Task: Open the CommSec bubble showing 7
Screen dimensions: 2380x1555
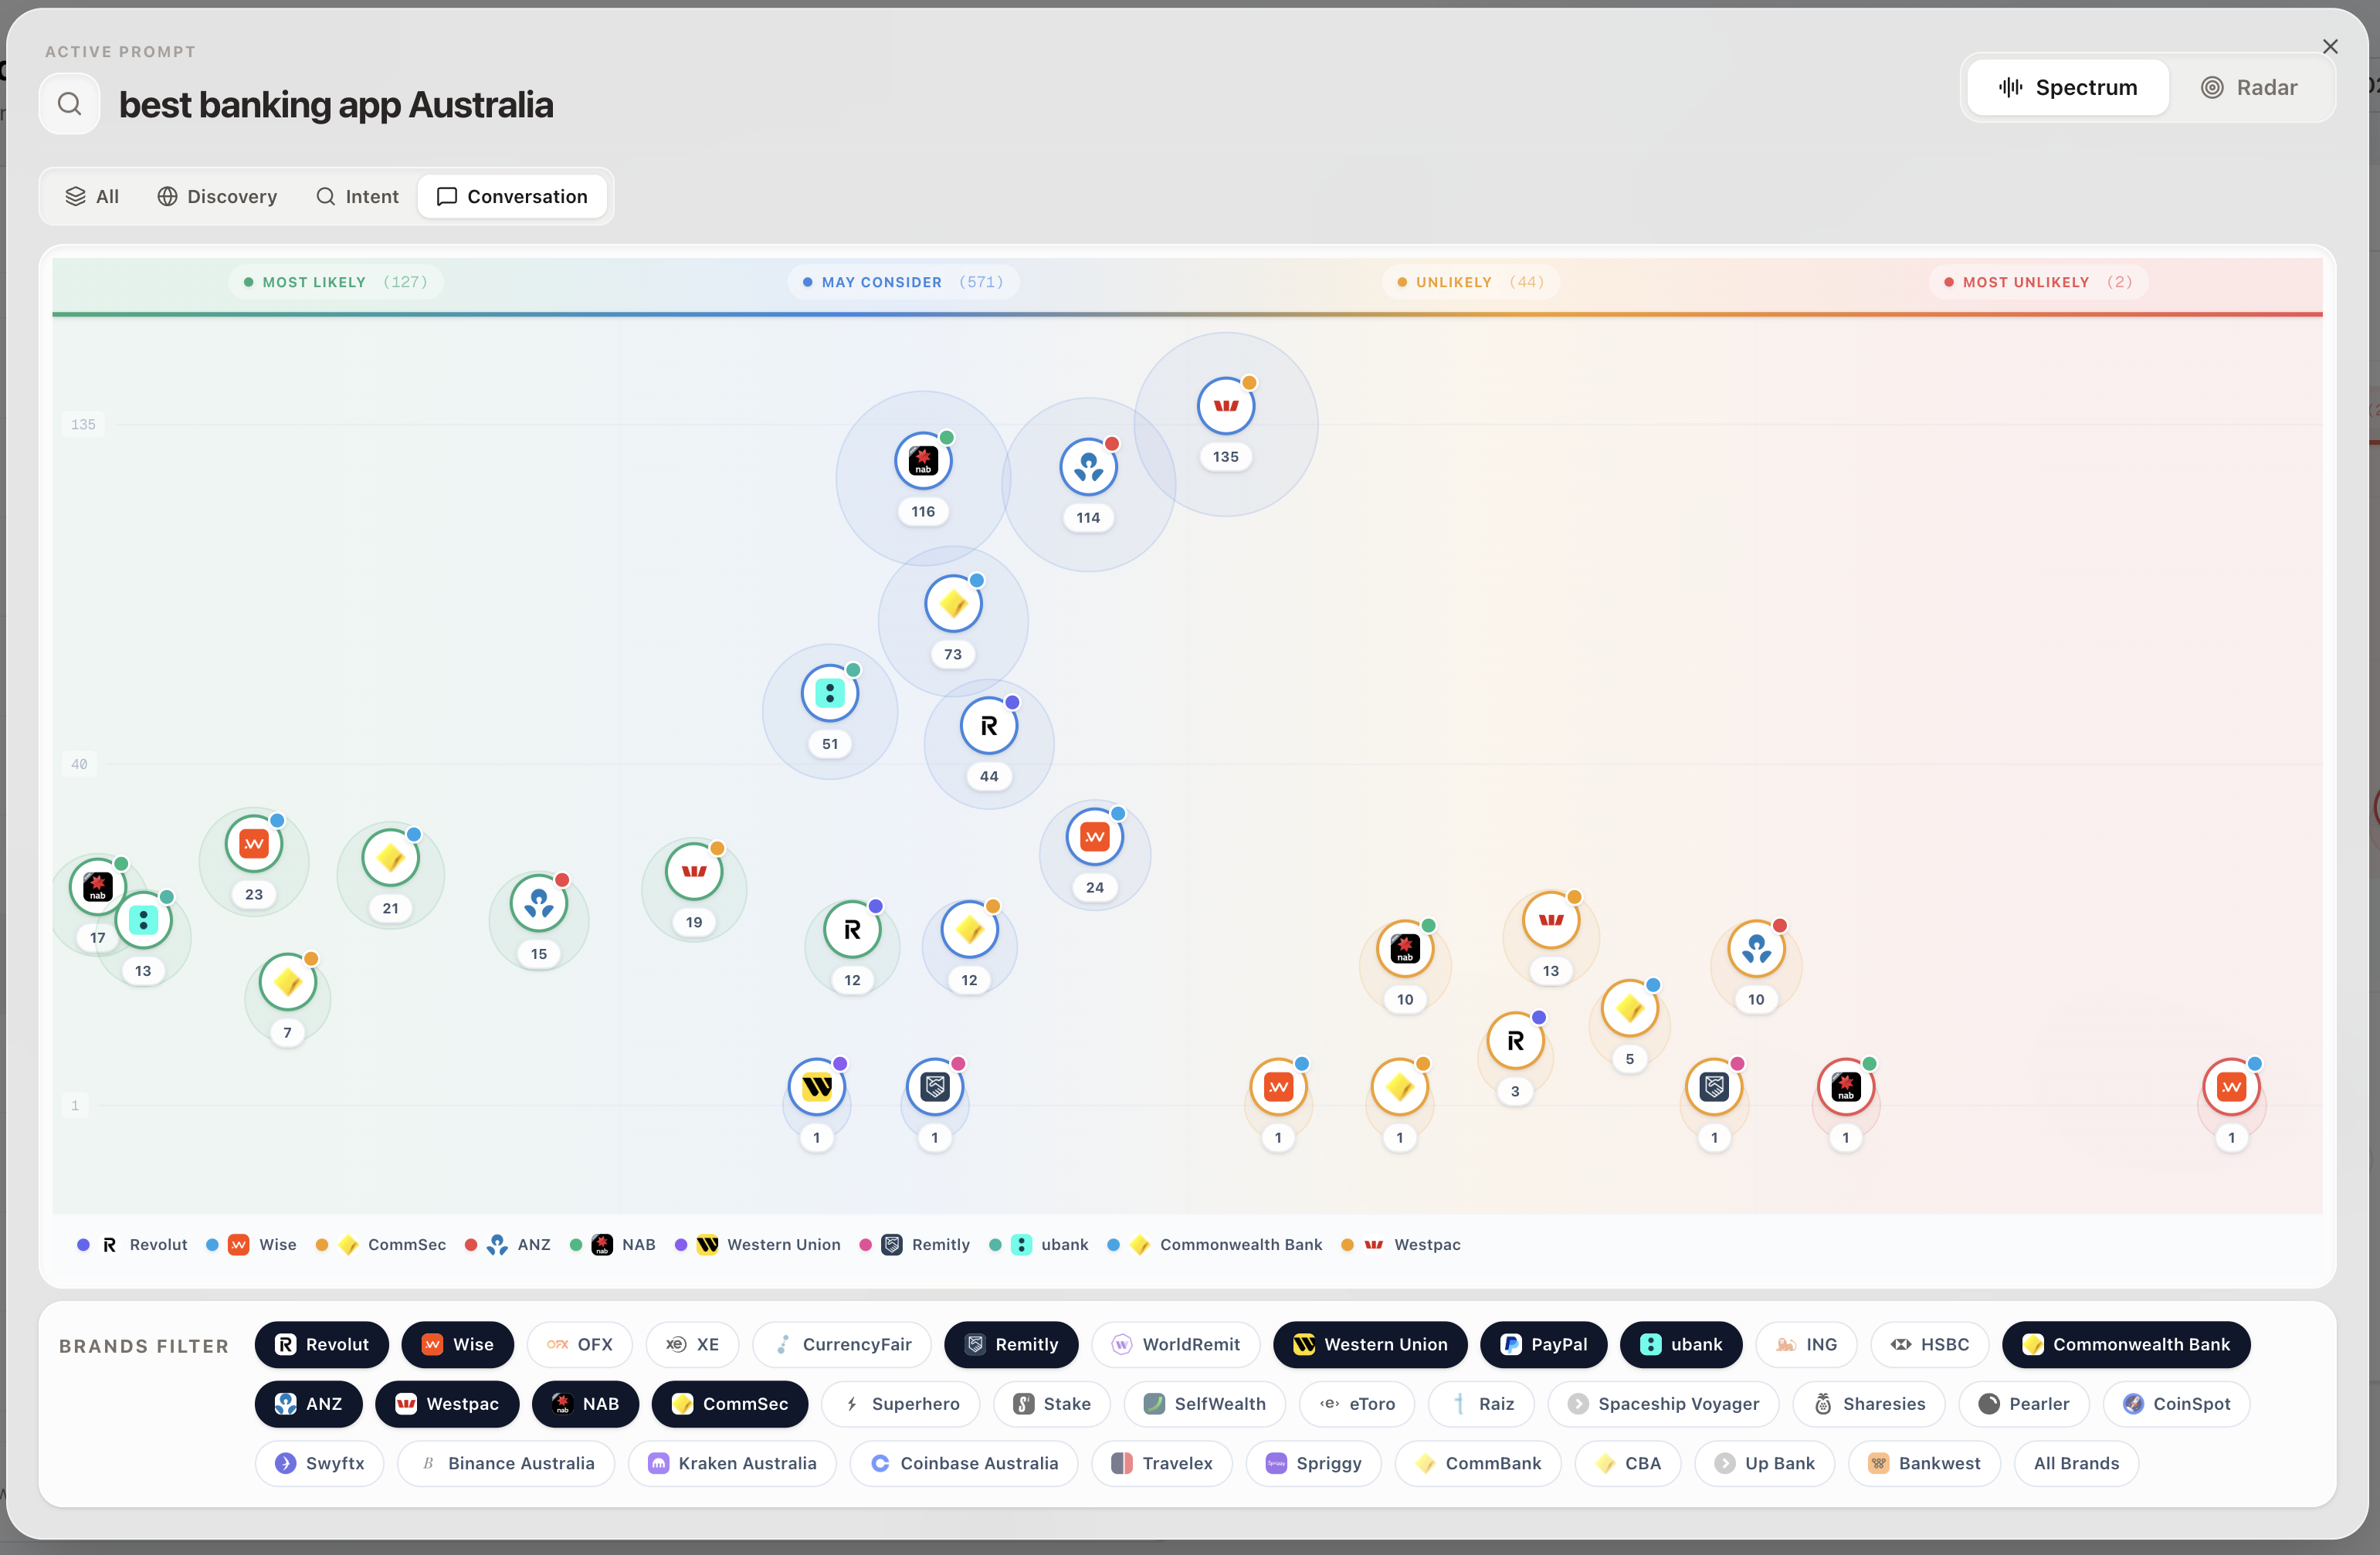Action: click(288, 983)
